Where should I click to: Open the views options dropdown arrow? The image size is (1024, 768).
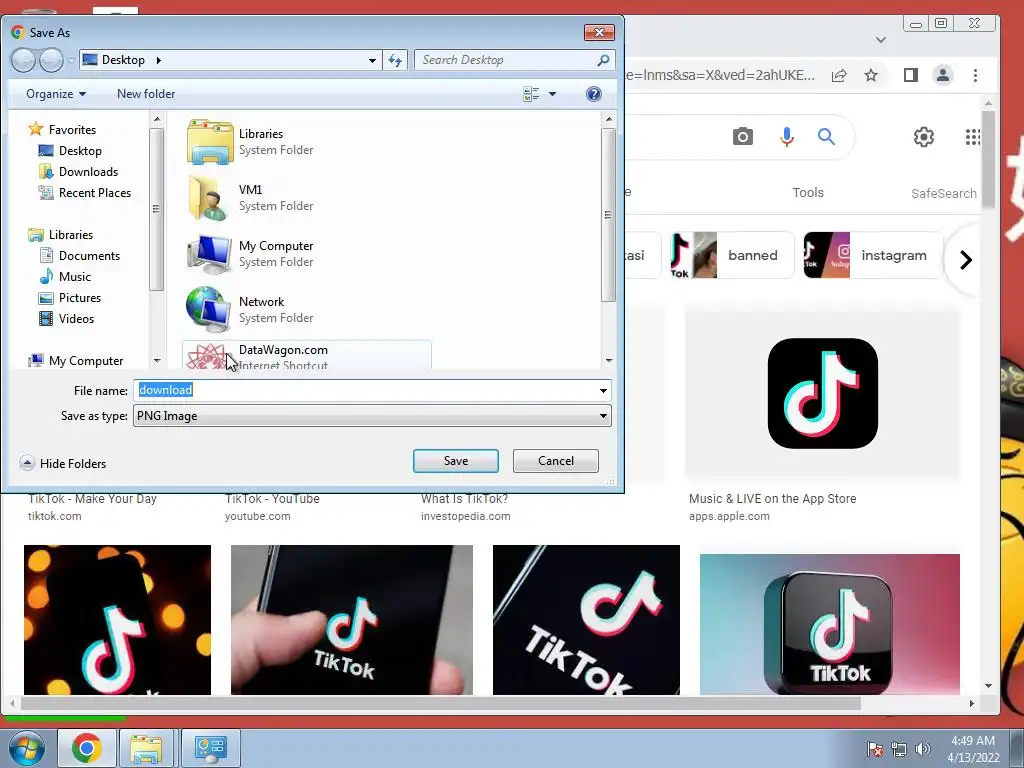pyautogui.click(x=552, y=94)
